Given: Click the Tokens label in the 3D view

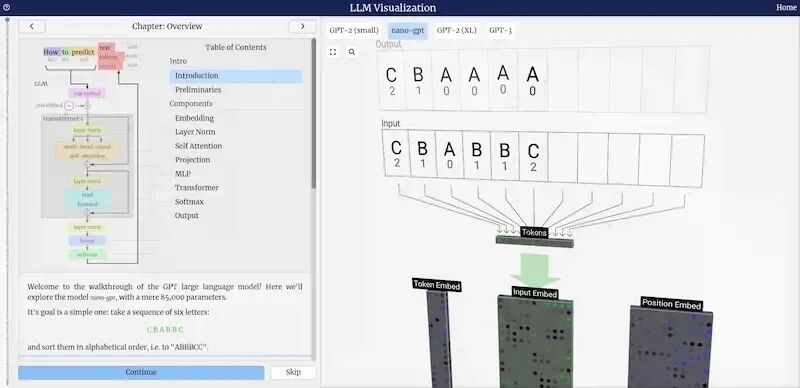Looking at the screenshot, I should click(x=534, y=232).
